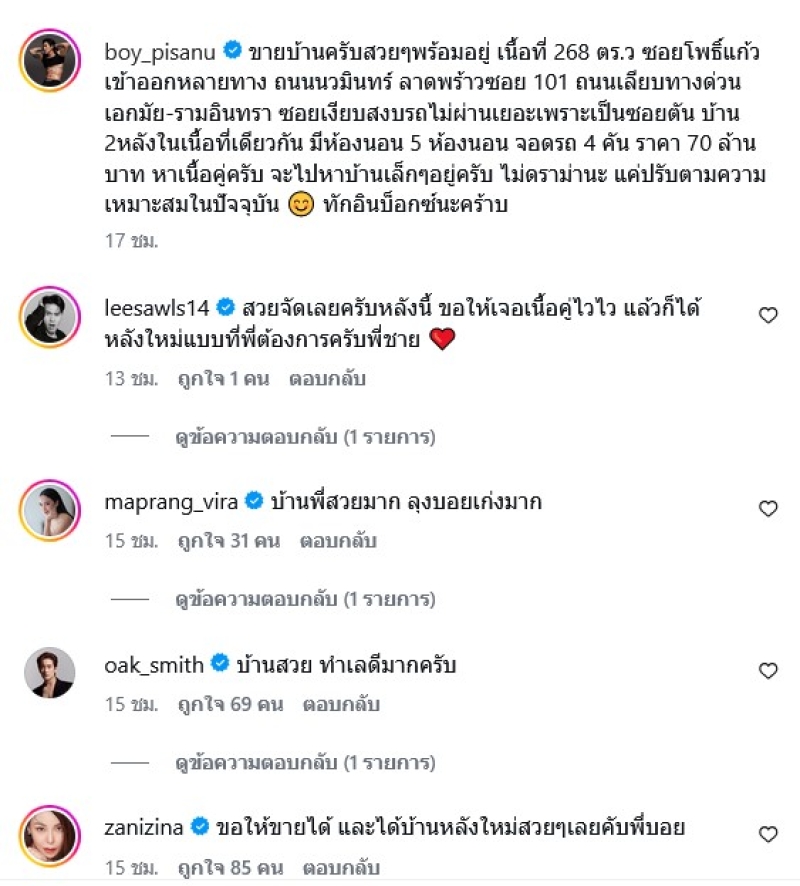Reply to maprang_vira's comment
The width and height of the screenshot is (800, 886).
pos(337,541)
